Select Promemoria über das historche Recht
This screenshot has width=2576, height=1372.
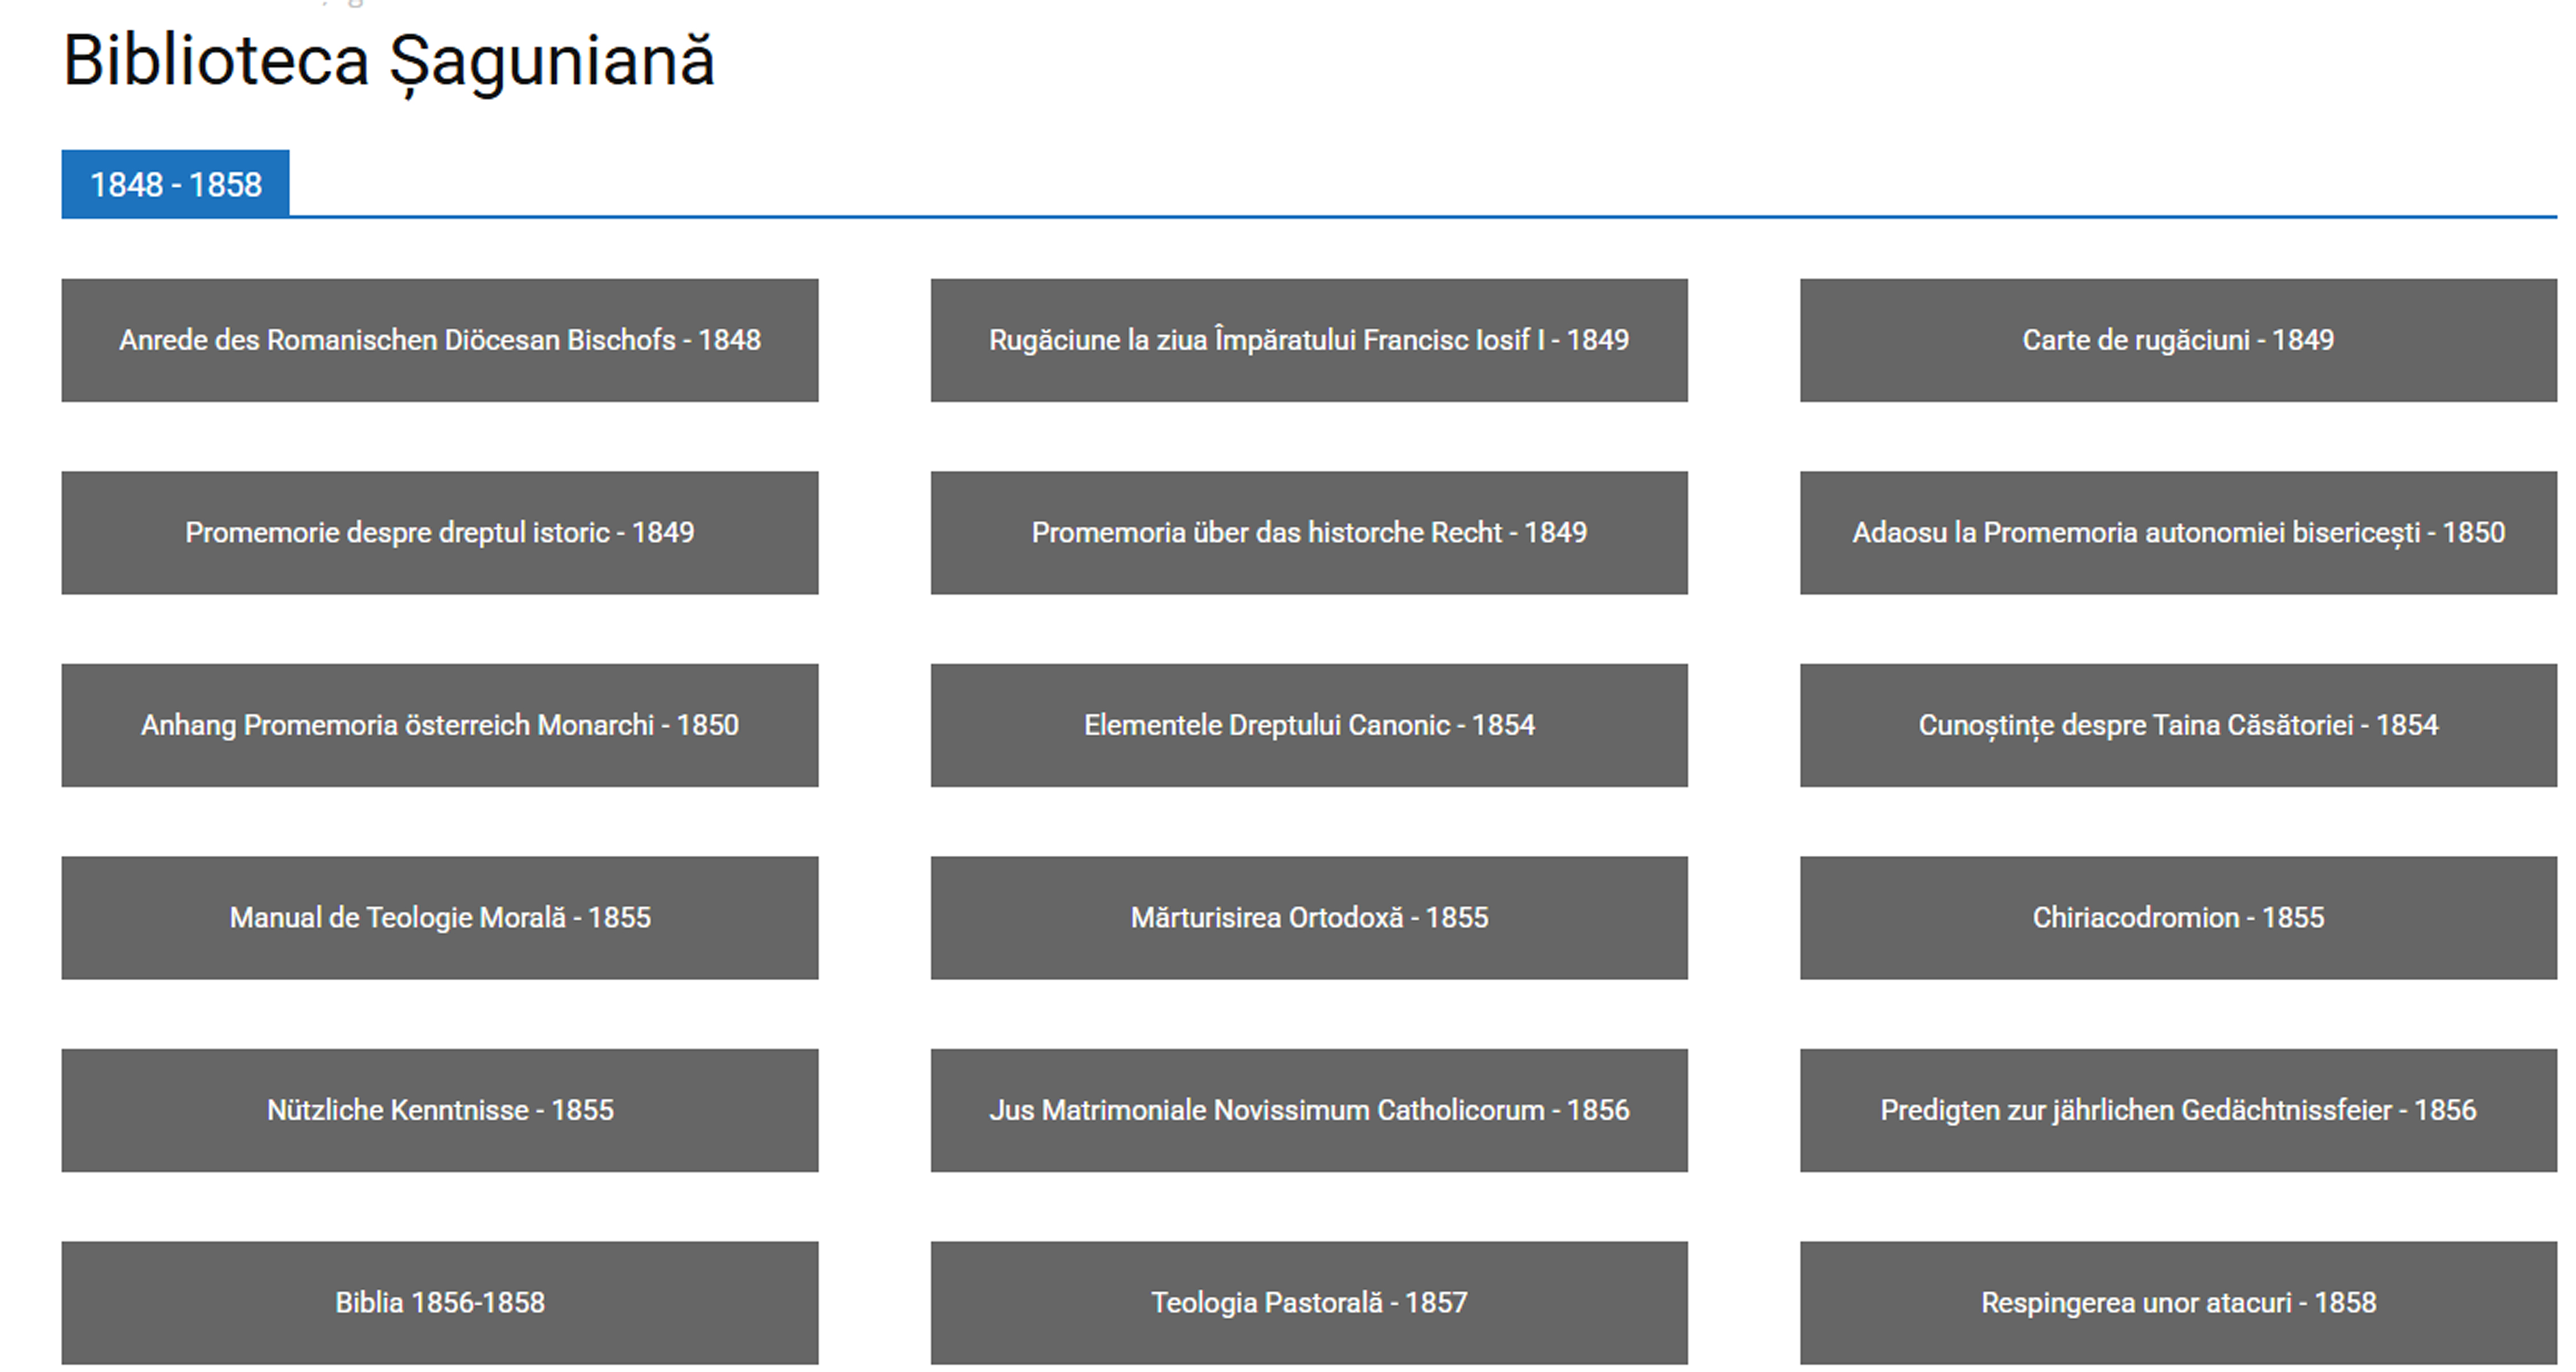1308,532
